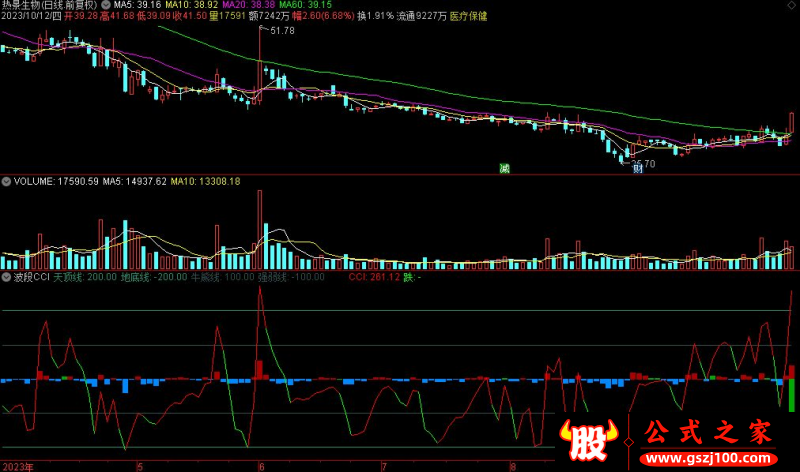800x472 pixels.
Task: Open the 波段CCI indicator dropdown icon
Action: (x=7, y=277)
